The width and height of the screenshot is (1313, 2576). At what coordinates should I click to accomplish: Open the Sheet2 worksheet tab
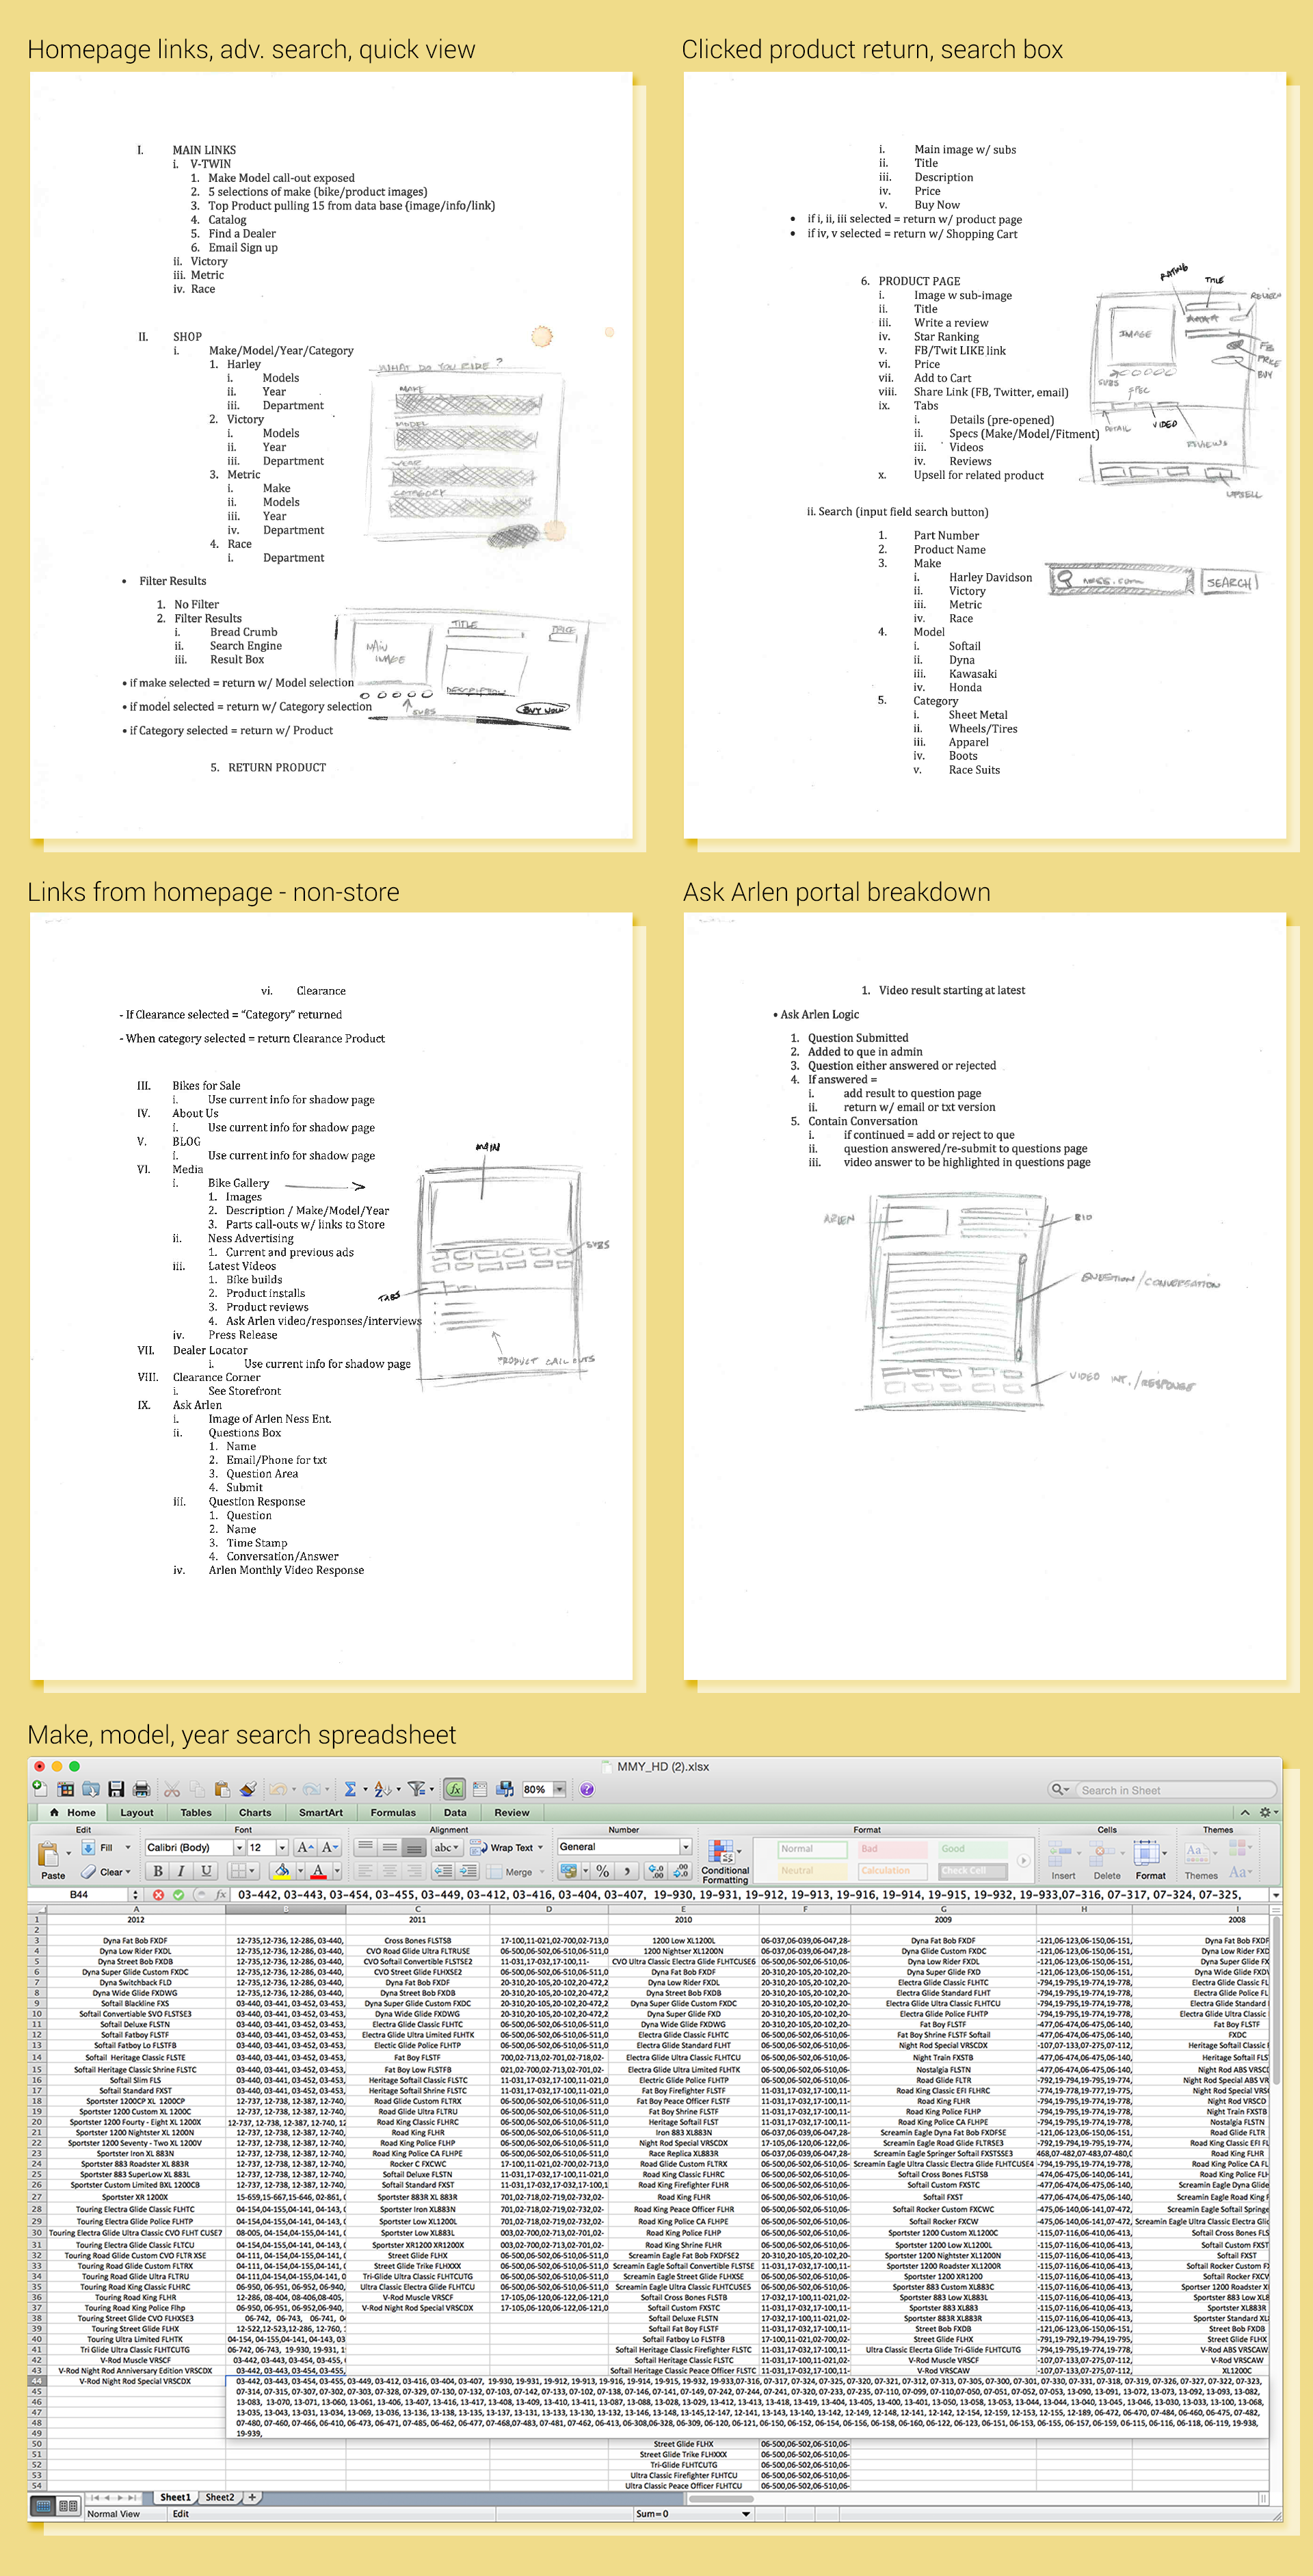click(x=219, y=2497)
